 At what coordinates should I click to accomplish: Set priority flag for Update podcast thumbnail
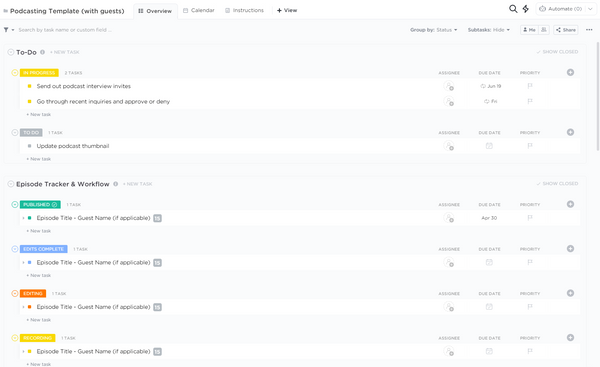[530, 146]
